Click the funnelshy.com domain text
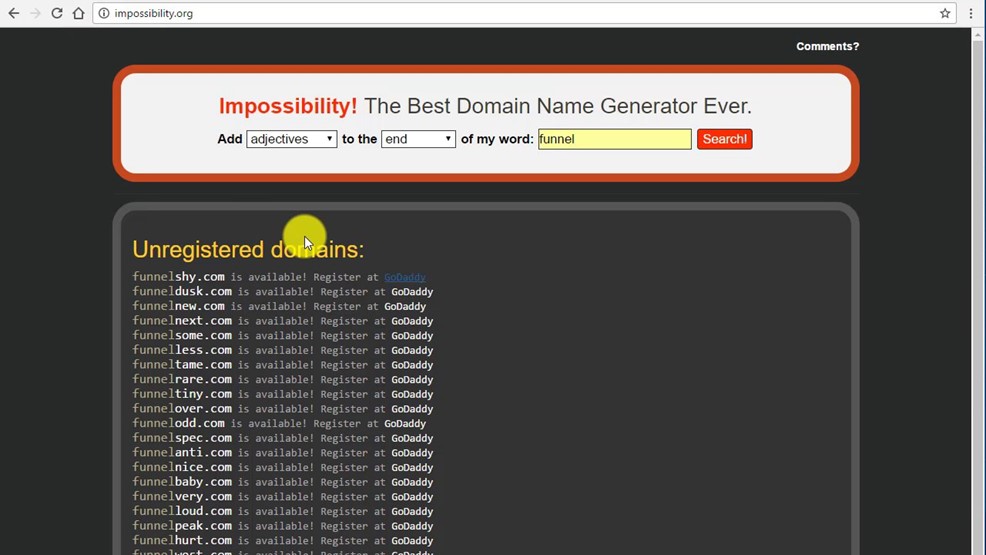This screenshot has height=555, width=986. 179,277
